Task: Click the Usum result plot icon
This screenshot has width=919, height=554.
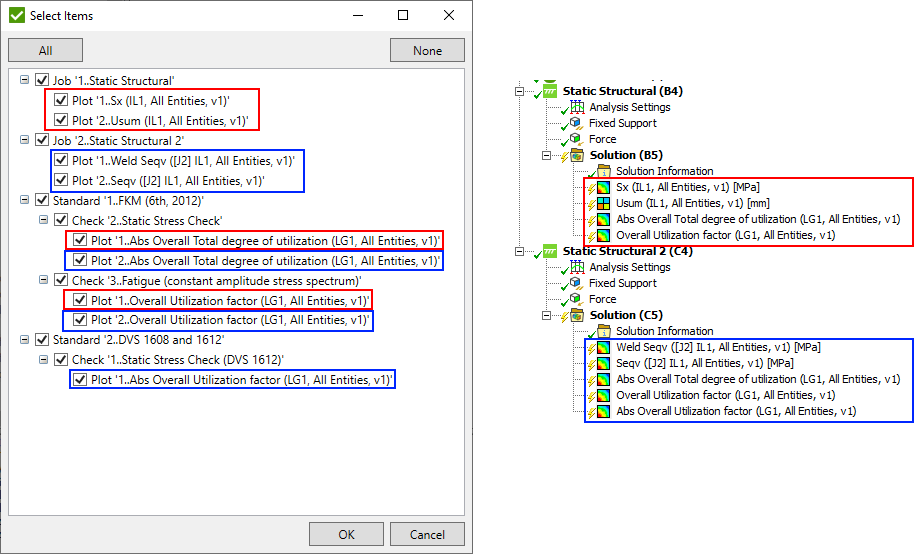Action: tap(603, 203)
